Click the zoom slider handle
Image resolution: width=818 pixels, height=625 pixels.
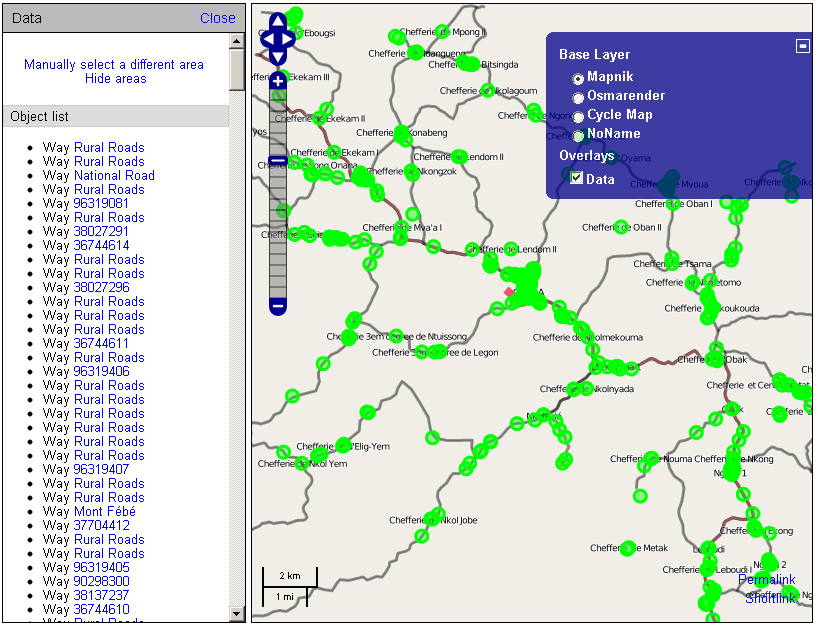click(278, 160)
